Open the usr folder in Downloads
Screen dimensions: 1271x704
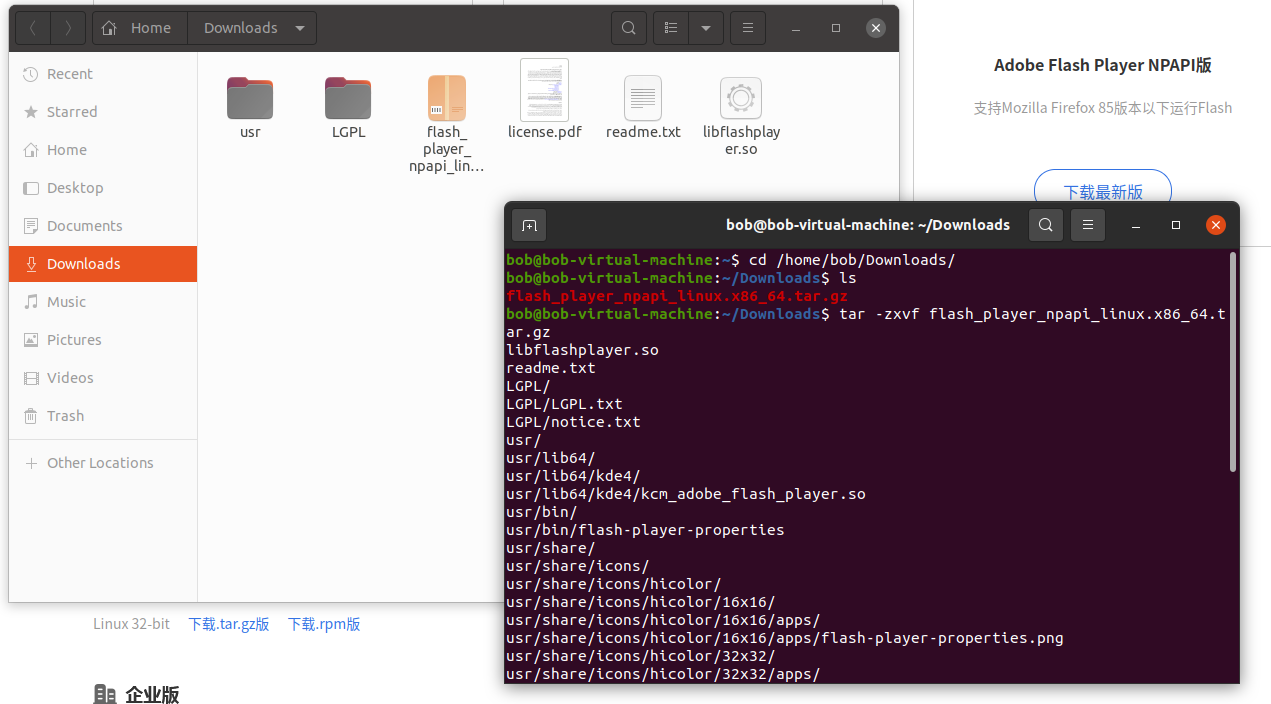[x=249, y=98]
